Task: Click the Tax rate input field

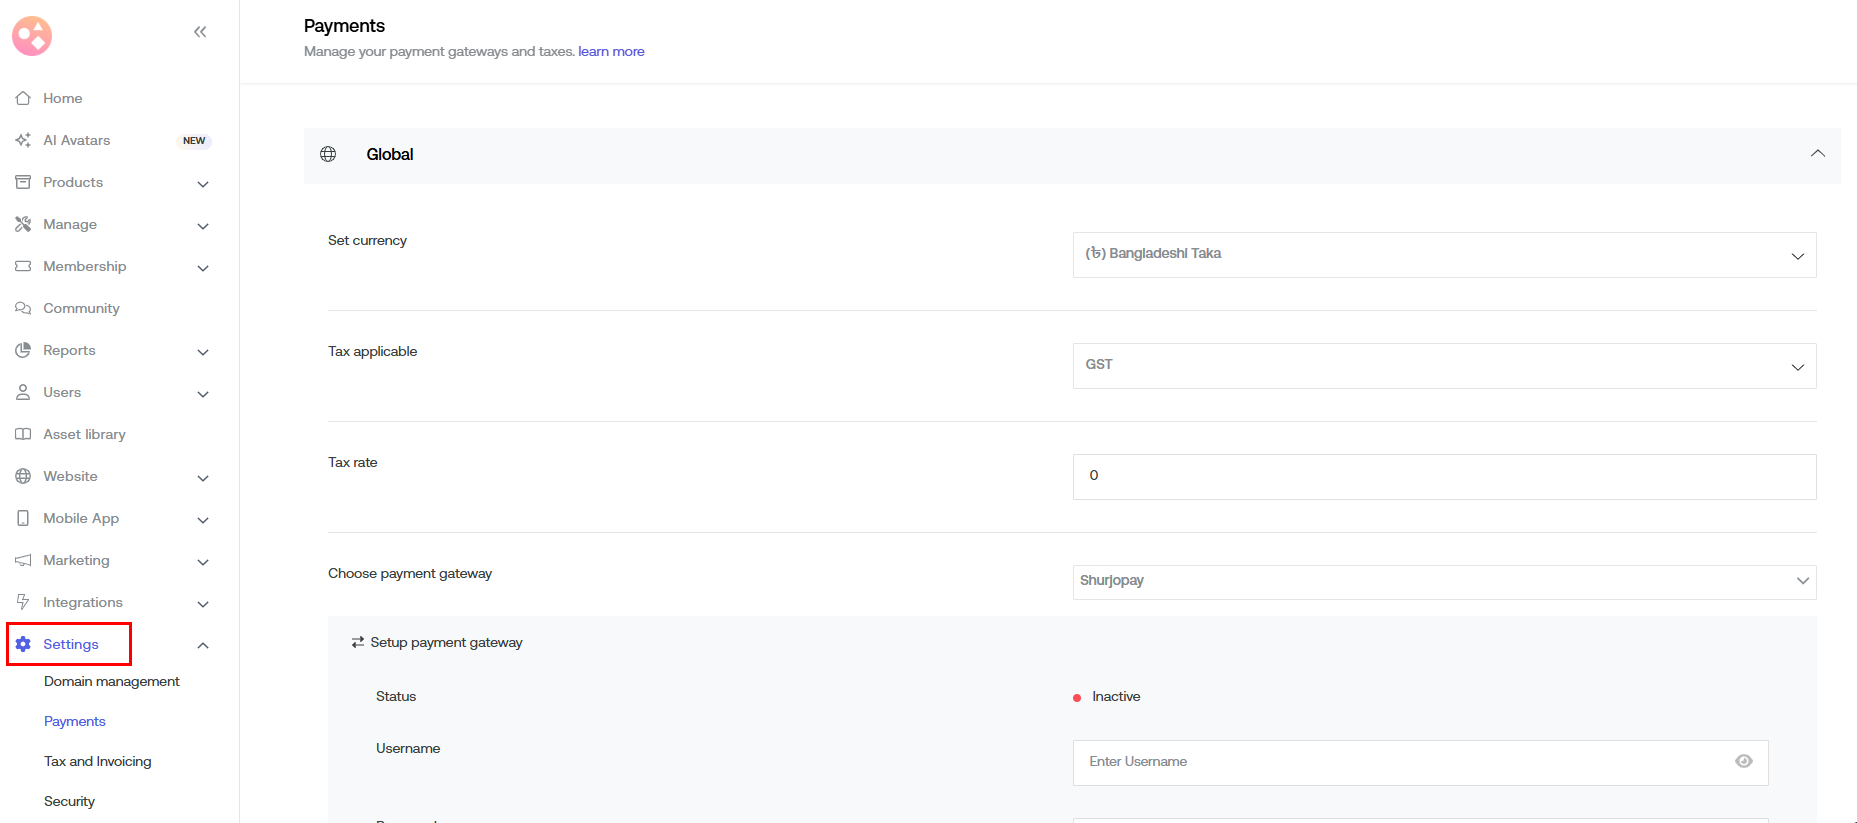Action: (x=1443, y=477)
